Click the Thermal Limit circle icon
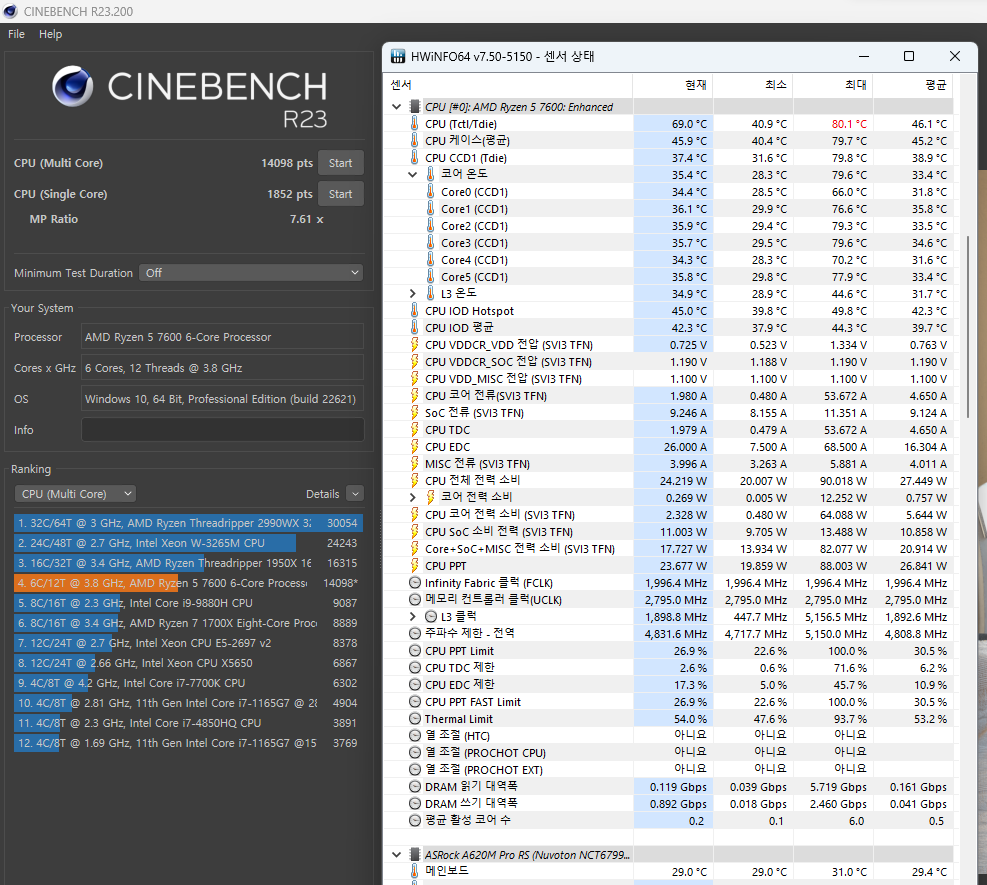987x885 pixels. tap(415, 719)
